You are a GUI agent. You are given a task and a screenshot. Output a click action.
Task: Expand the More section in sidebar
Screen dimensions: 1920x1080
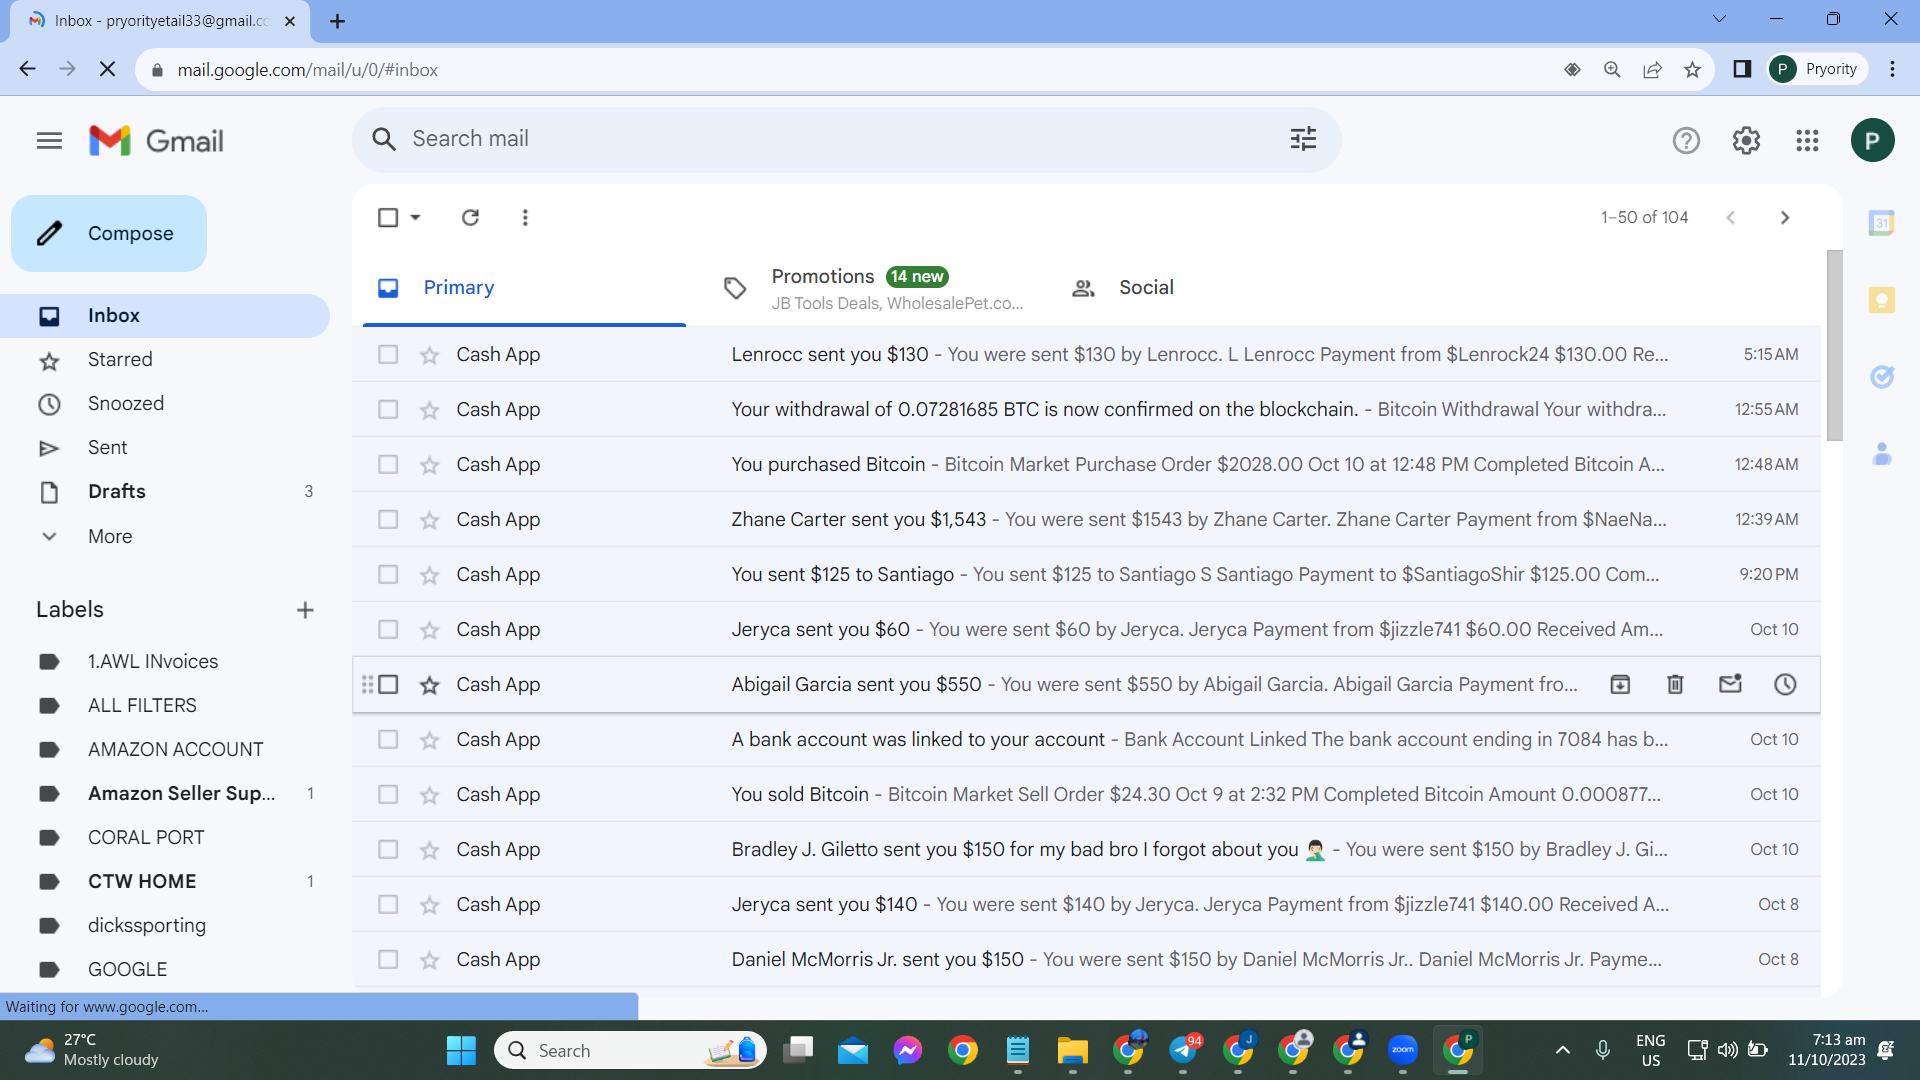[x=110, y=536]
